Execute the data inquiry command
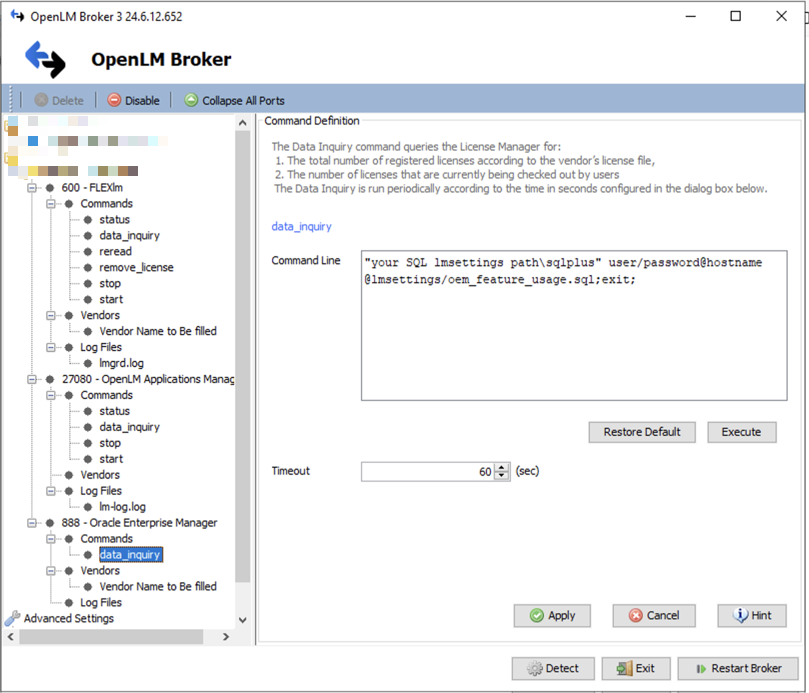The image size is (809, 693). pos(741,432)
